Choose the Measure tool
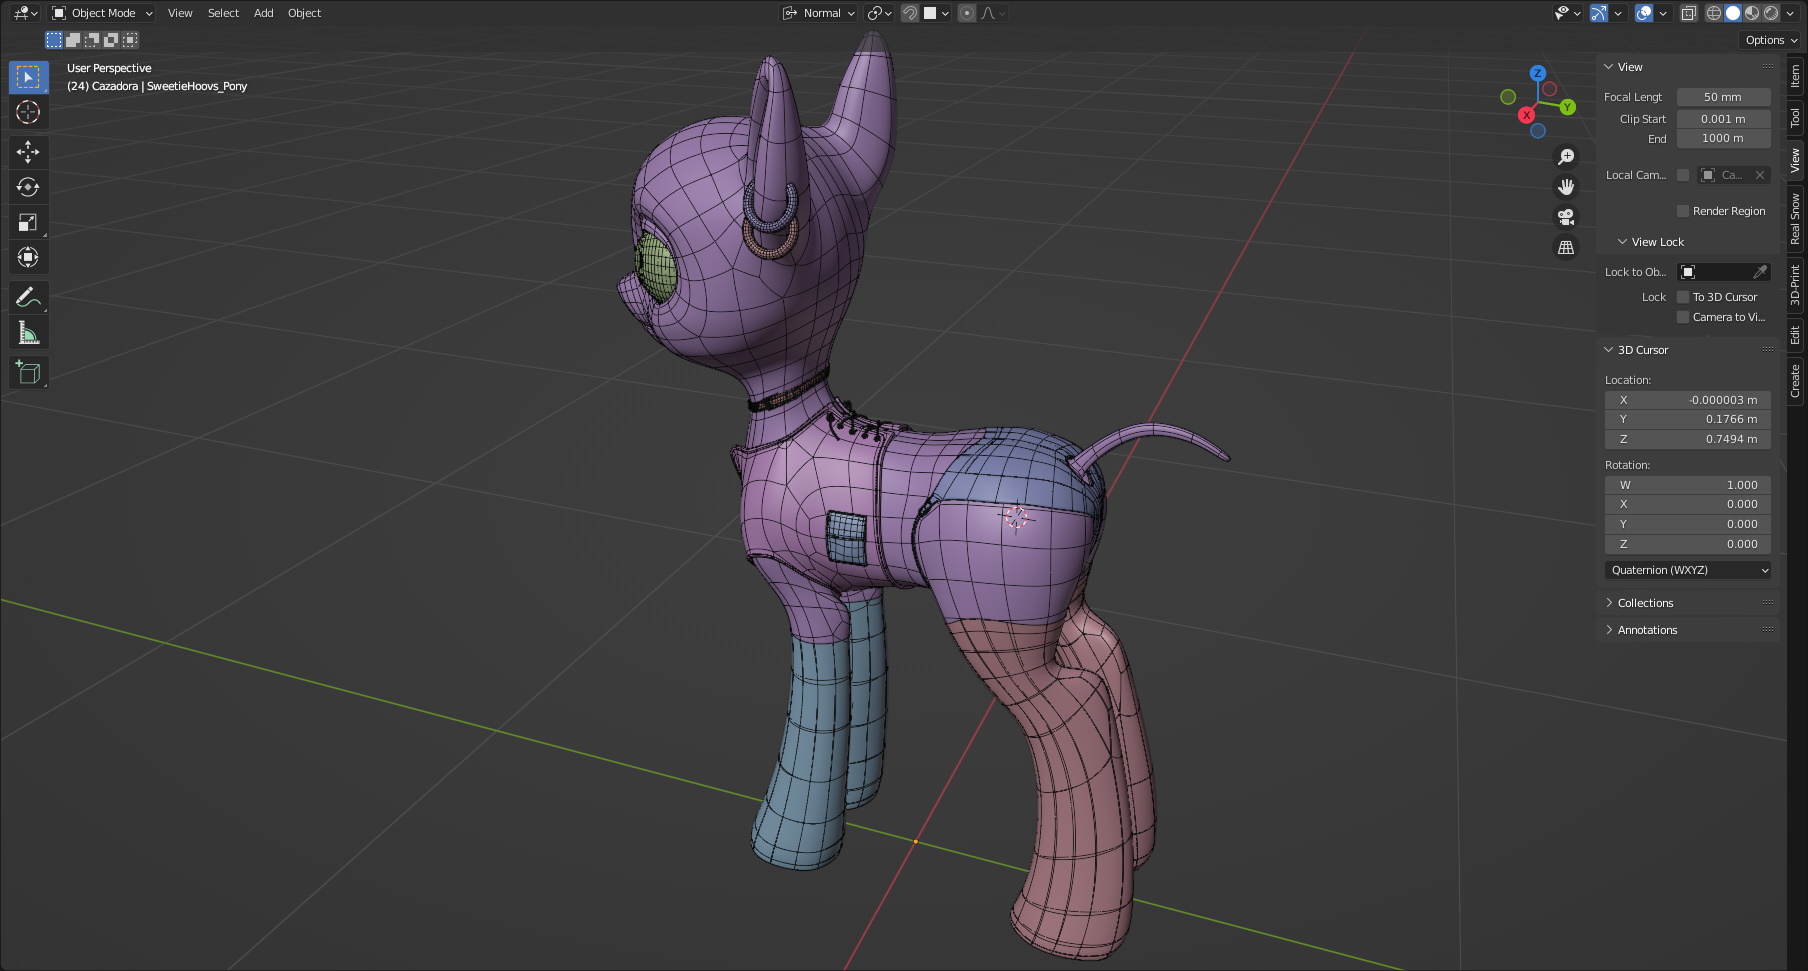 28,332
